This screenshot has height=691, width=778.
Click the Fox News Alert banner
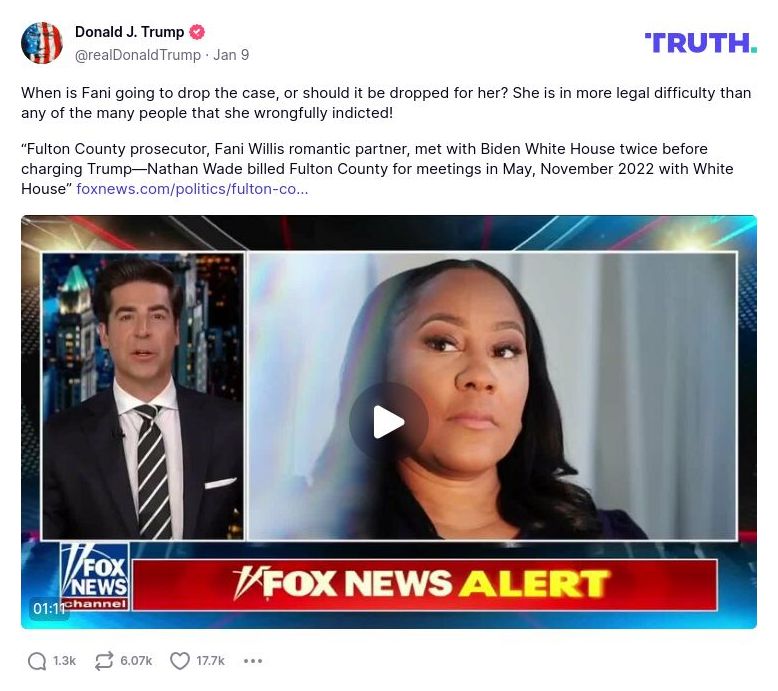coord(425,584)
